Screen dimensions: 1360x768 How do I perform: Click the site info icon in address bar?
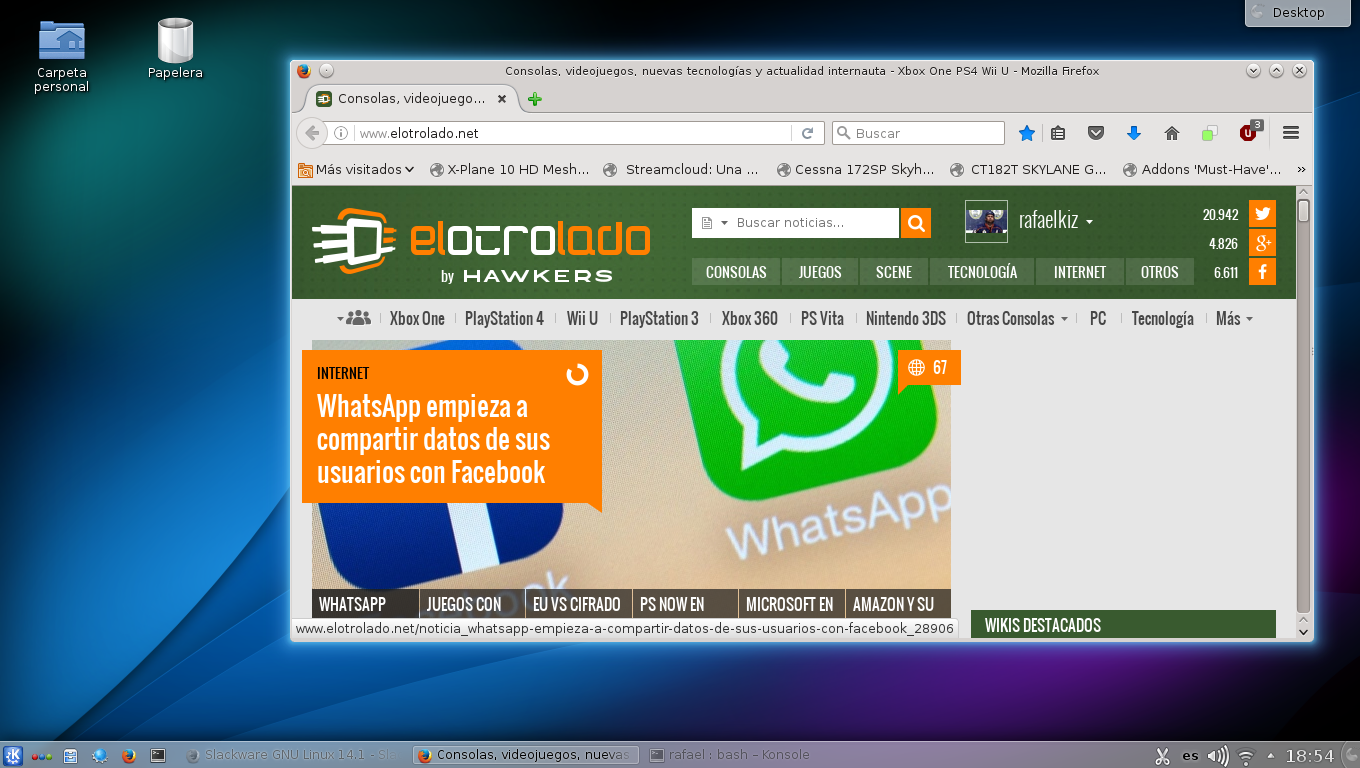click(341, 133)
